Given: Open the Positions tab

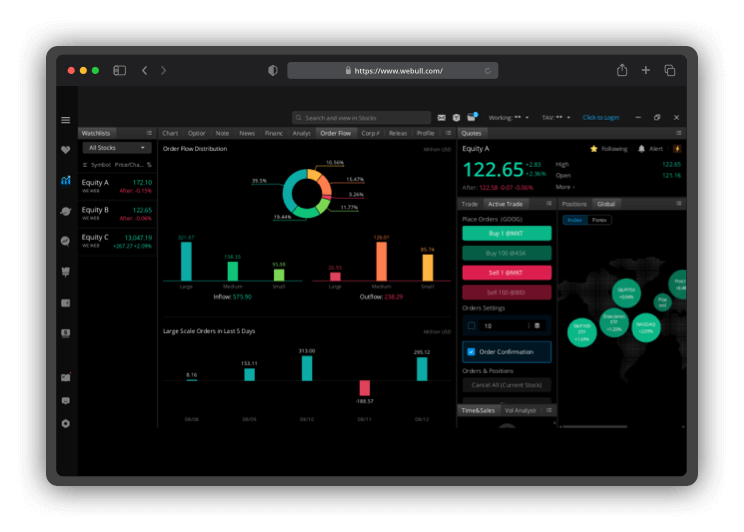Looking at the screenshot, I should click(x=574, y=203).
